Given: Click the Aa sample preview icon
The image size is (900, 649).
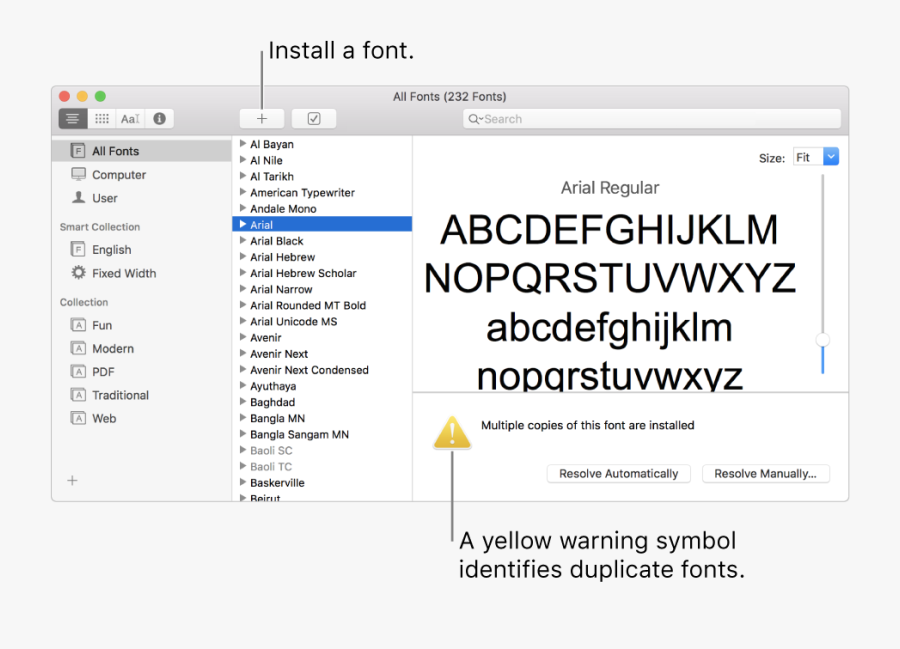Looking at the screenshot, I should [129, 118].
